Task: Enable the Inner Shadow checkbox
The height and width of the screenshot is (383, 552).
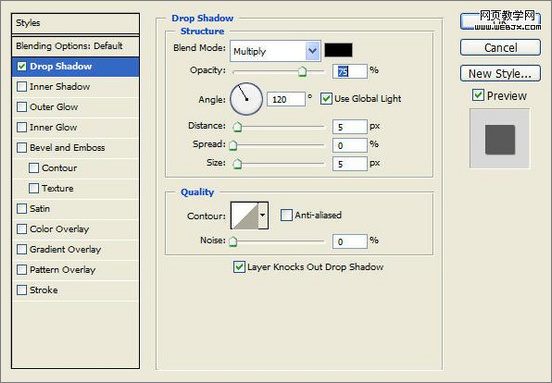Action: [x=22, y=87]
